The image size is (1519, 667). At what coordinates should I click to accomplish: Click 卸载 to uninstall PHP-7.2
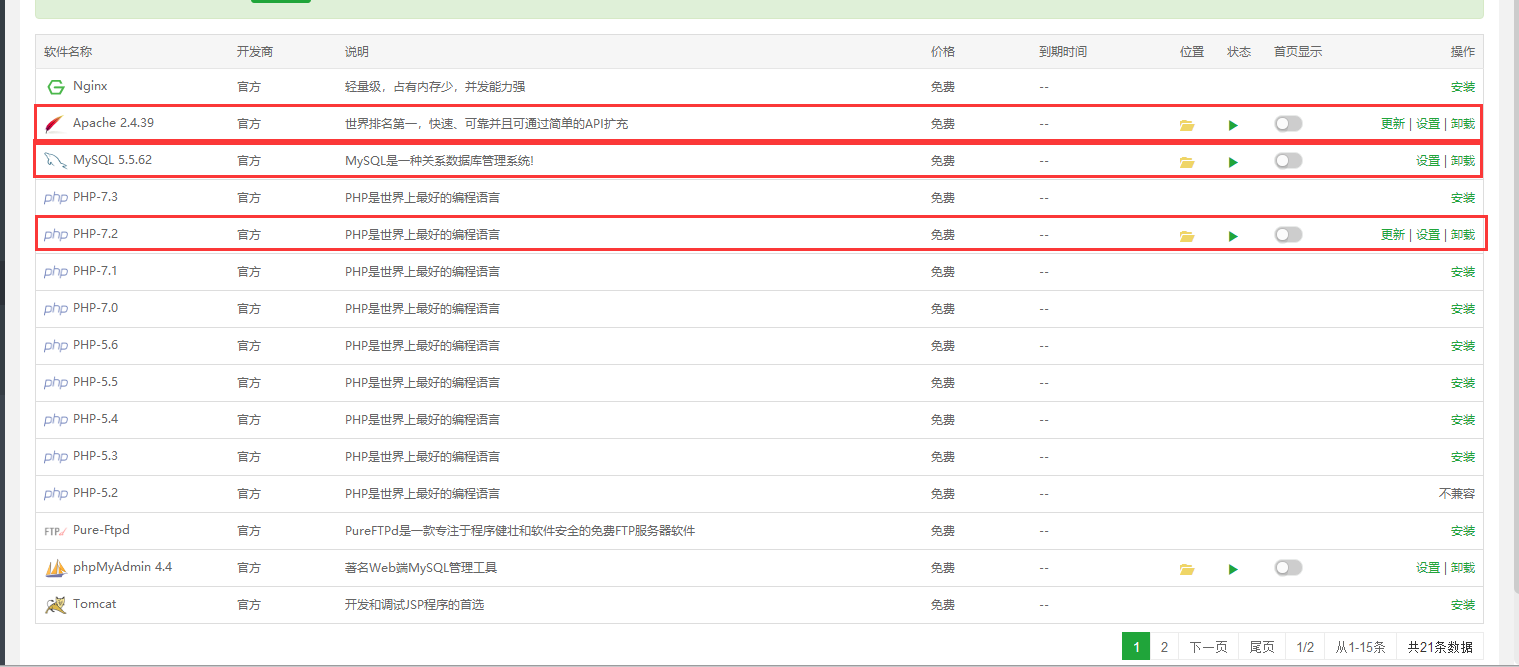click(x=1463, y=235)
